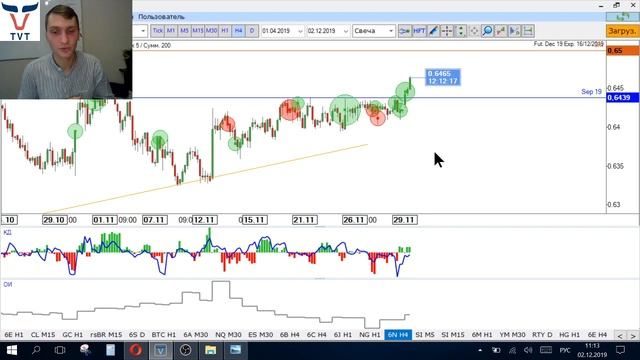
Task: Open the RTY D chart tab
Action: pos(542,335)
